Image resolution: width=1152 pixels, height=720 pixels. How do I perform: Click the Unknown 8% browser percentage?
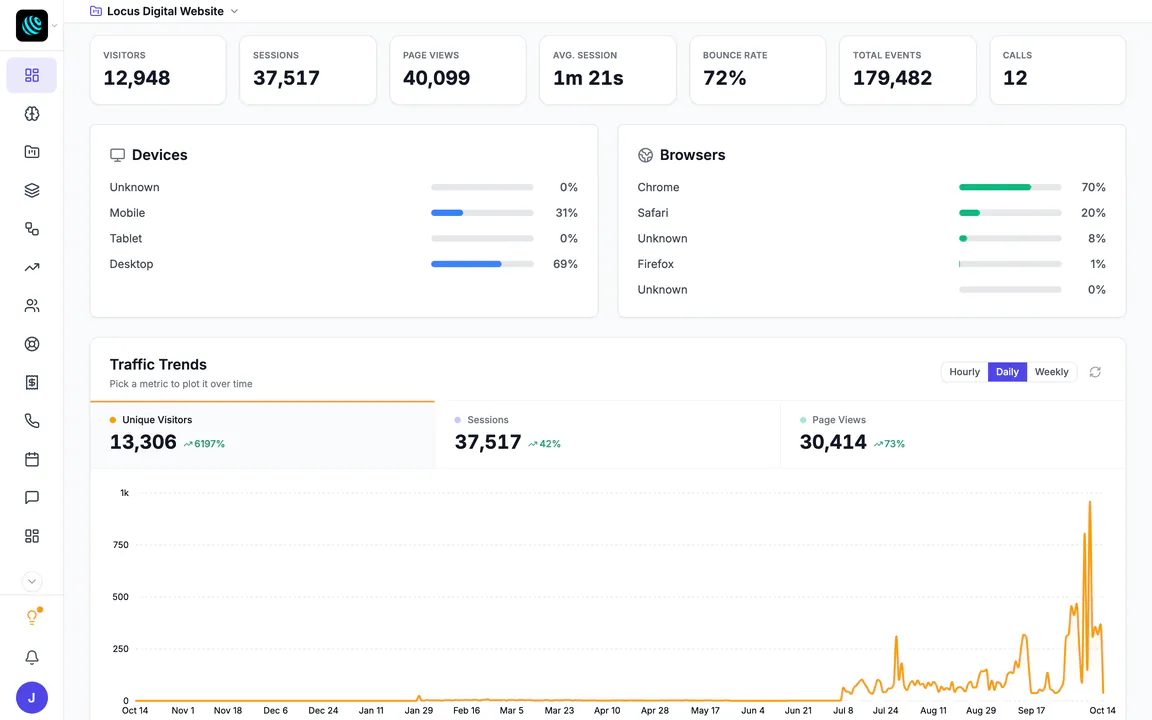click(1097, 238)
